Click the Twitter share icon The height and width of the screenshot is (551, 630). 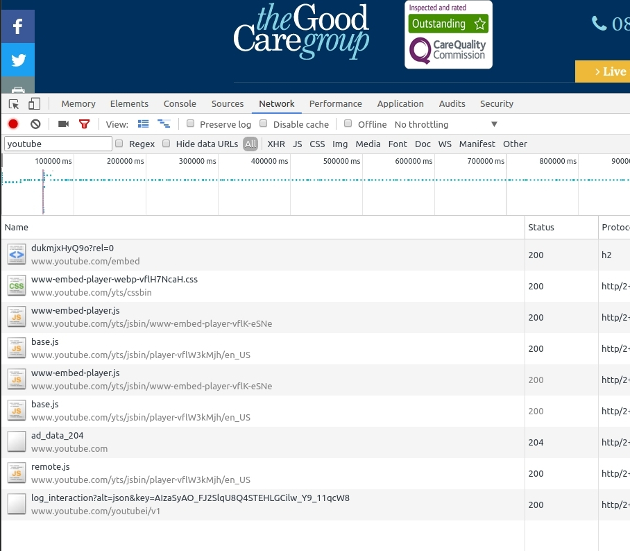(x=18, y=60)
